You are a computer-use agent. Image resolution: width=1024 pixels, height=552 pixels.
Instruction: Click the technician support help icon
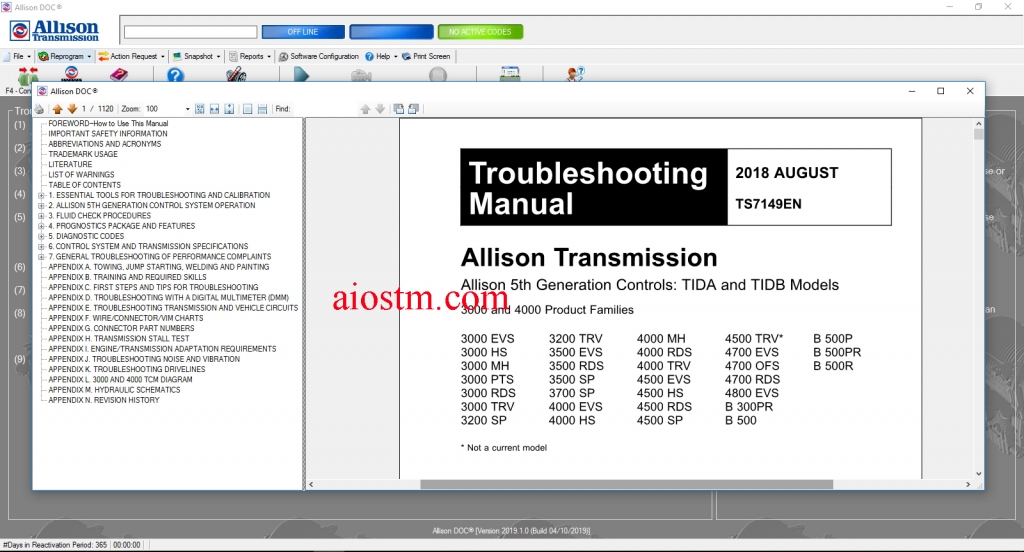pos(575,74)
